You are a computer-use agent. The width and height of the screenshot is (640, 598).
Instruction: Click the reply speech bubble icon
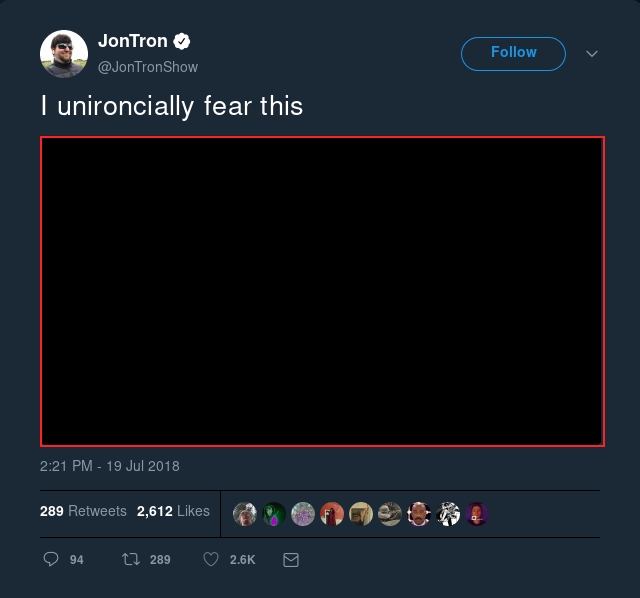(51, 559)
